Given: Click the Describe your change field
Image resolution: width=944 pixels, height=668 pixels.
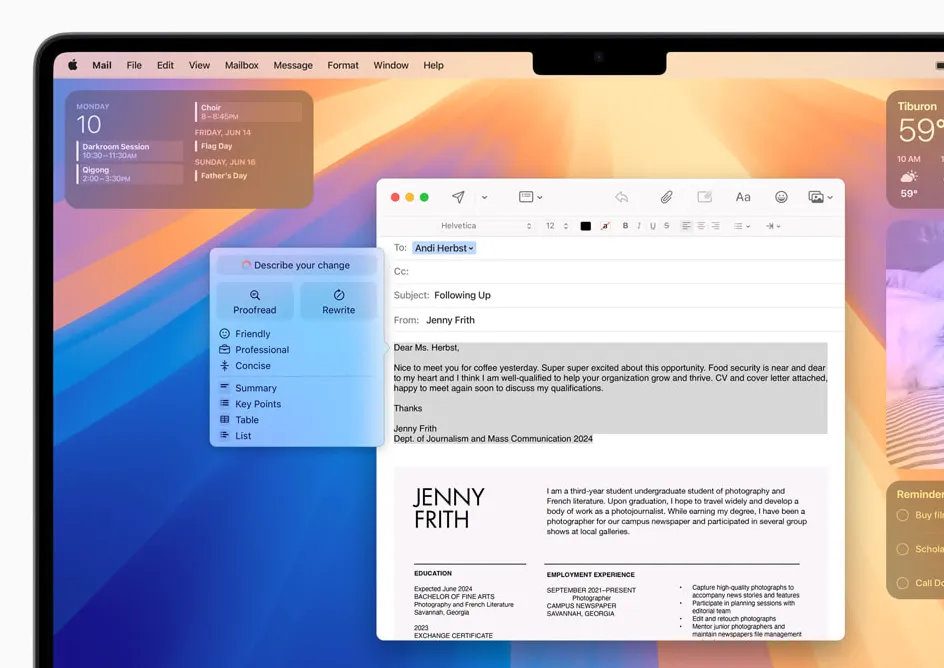Looking at the screenshot, I should [297, 265].
